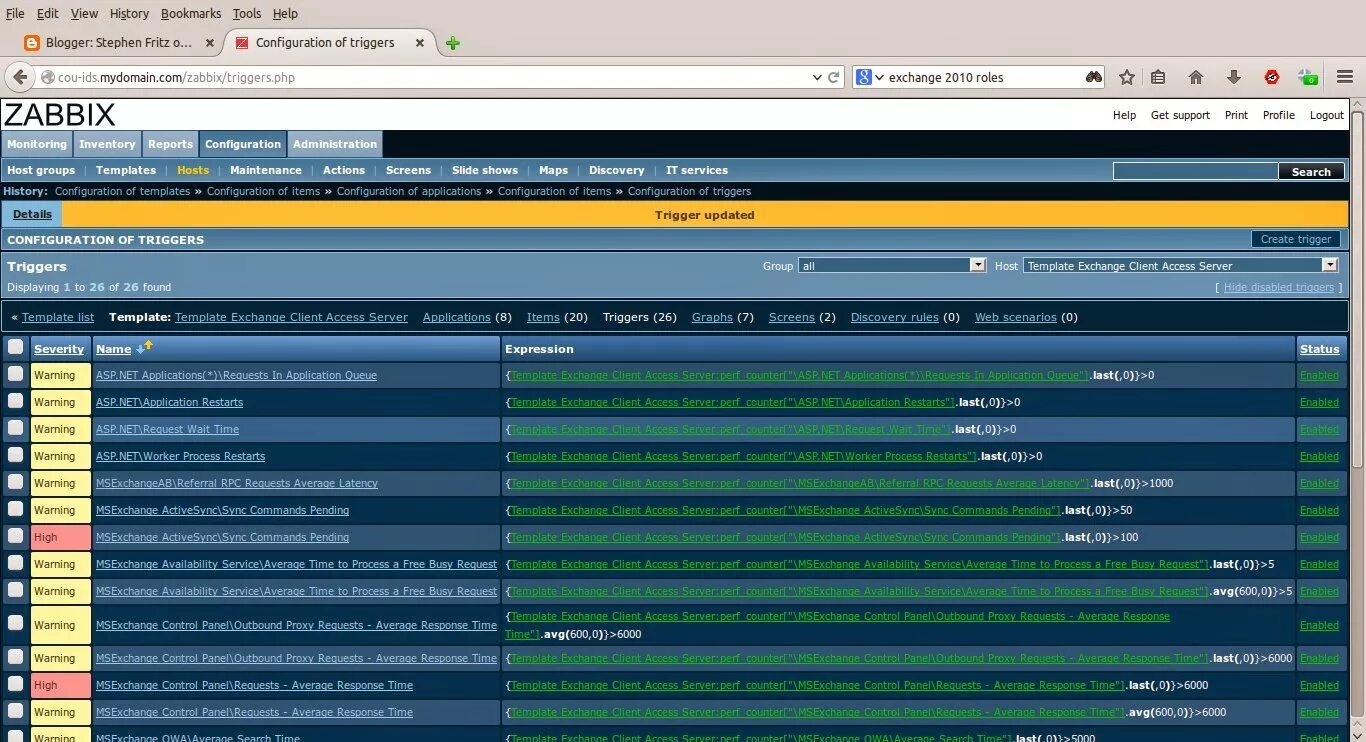The image size is (1366, 742).
Task: Click the green counter extension icon
Action: click(1308, 77)
